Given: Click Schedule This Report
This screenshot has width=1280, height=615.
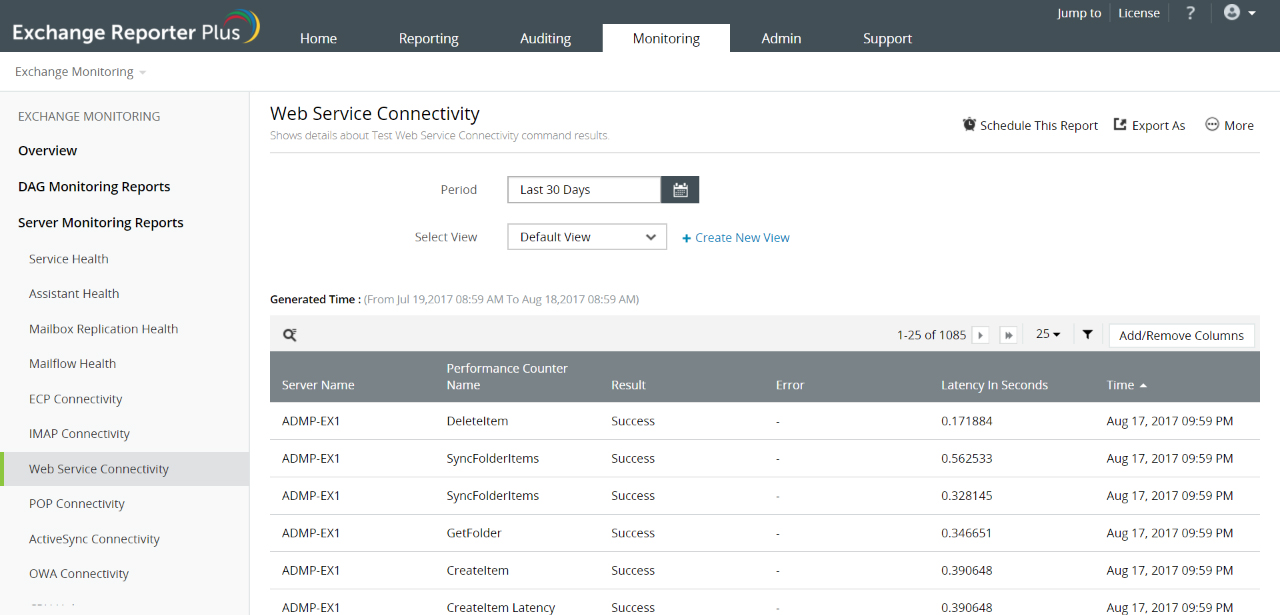Looking at the screenshot, I should coord(1030,125).
